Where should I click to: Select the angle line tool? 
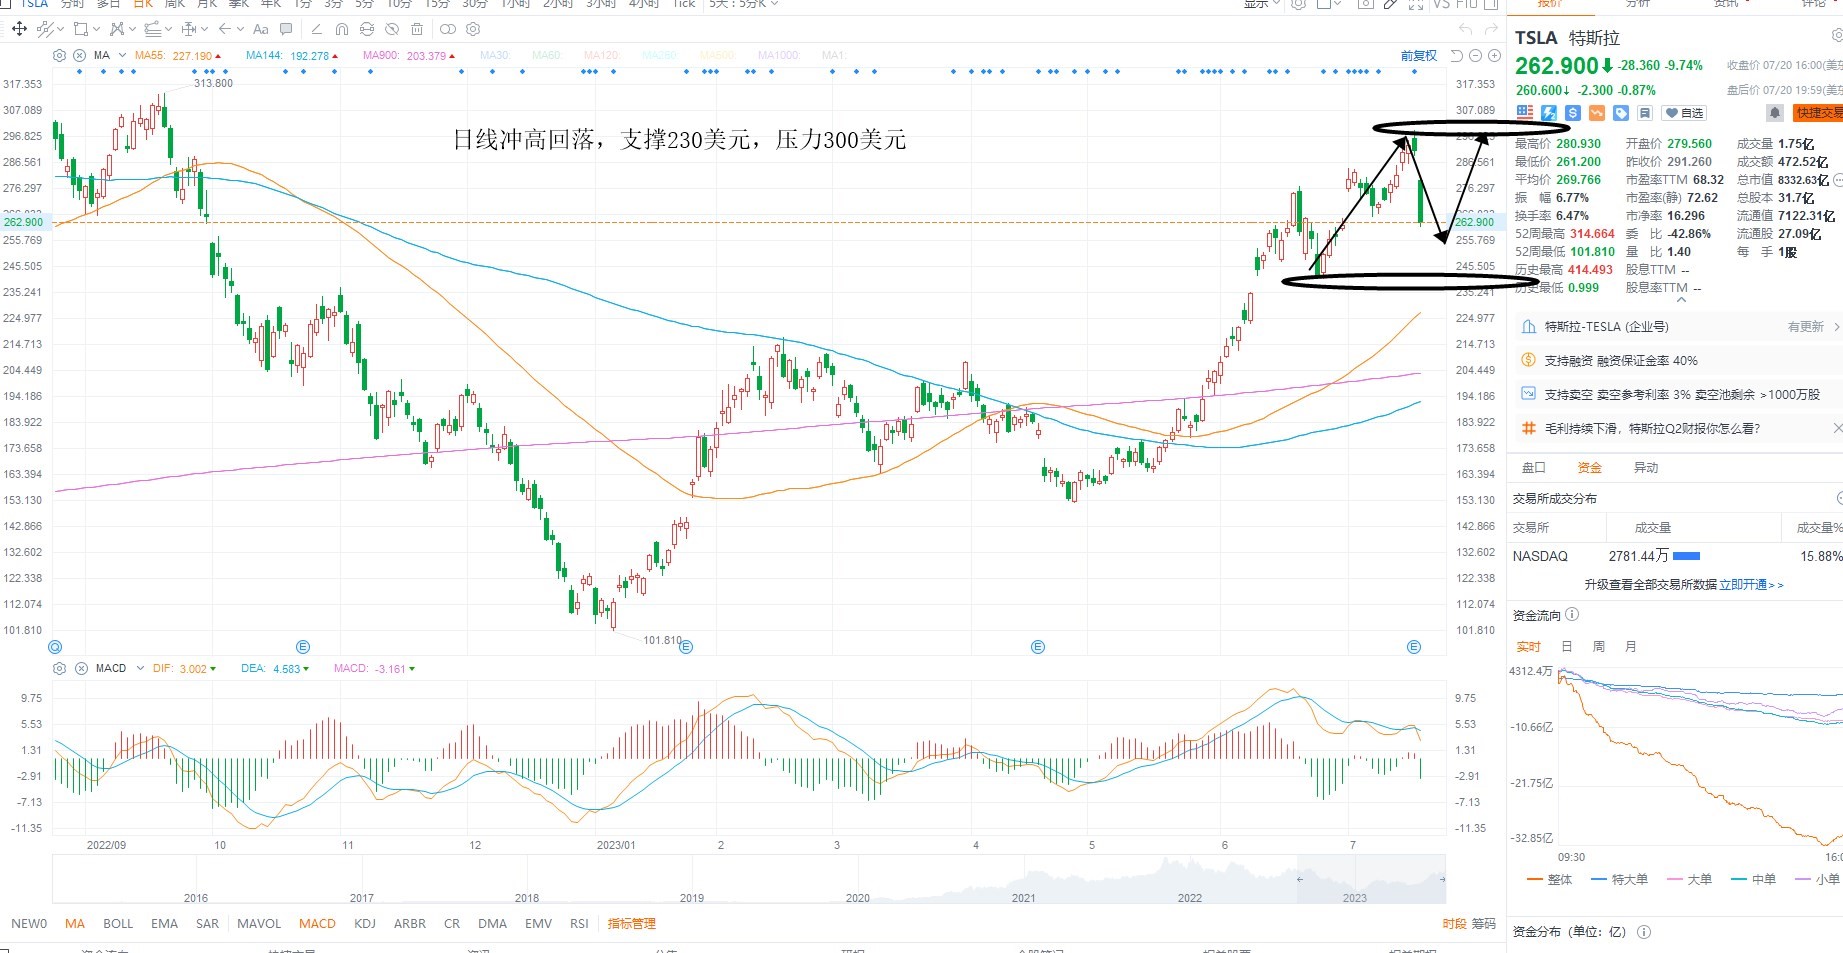pyautogui.click(x=317, y=29)
